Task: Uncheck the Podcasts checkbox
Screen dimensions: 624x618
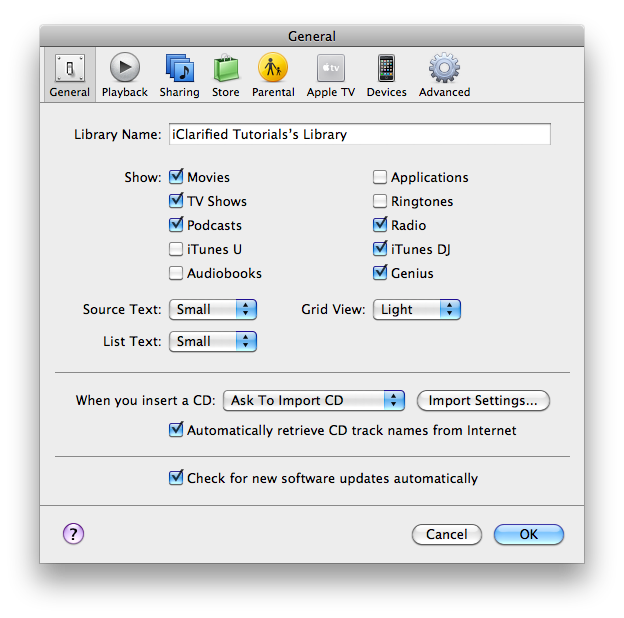Action: [176, 225]
